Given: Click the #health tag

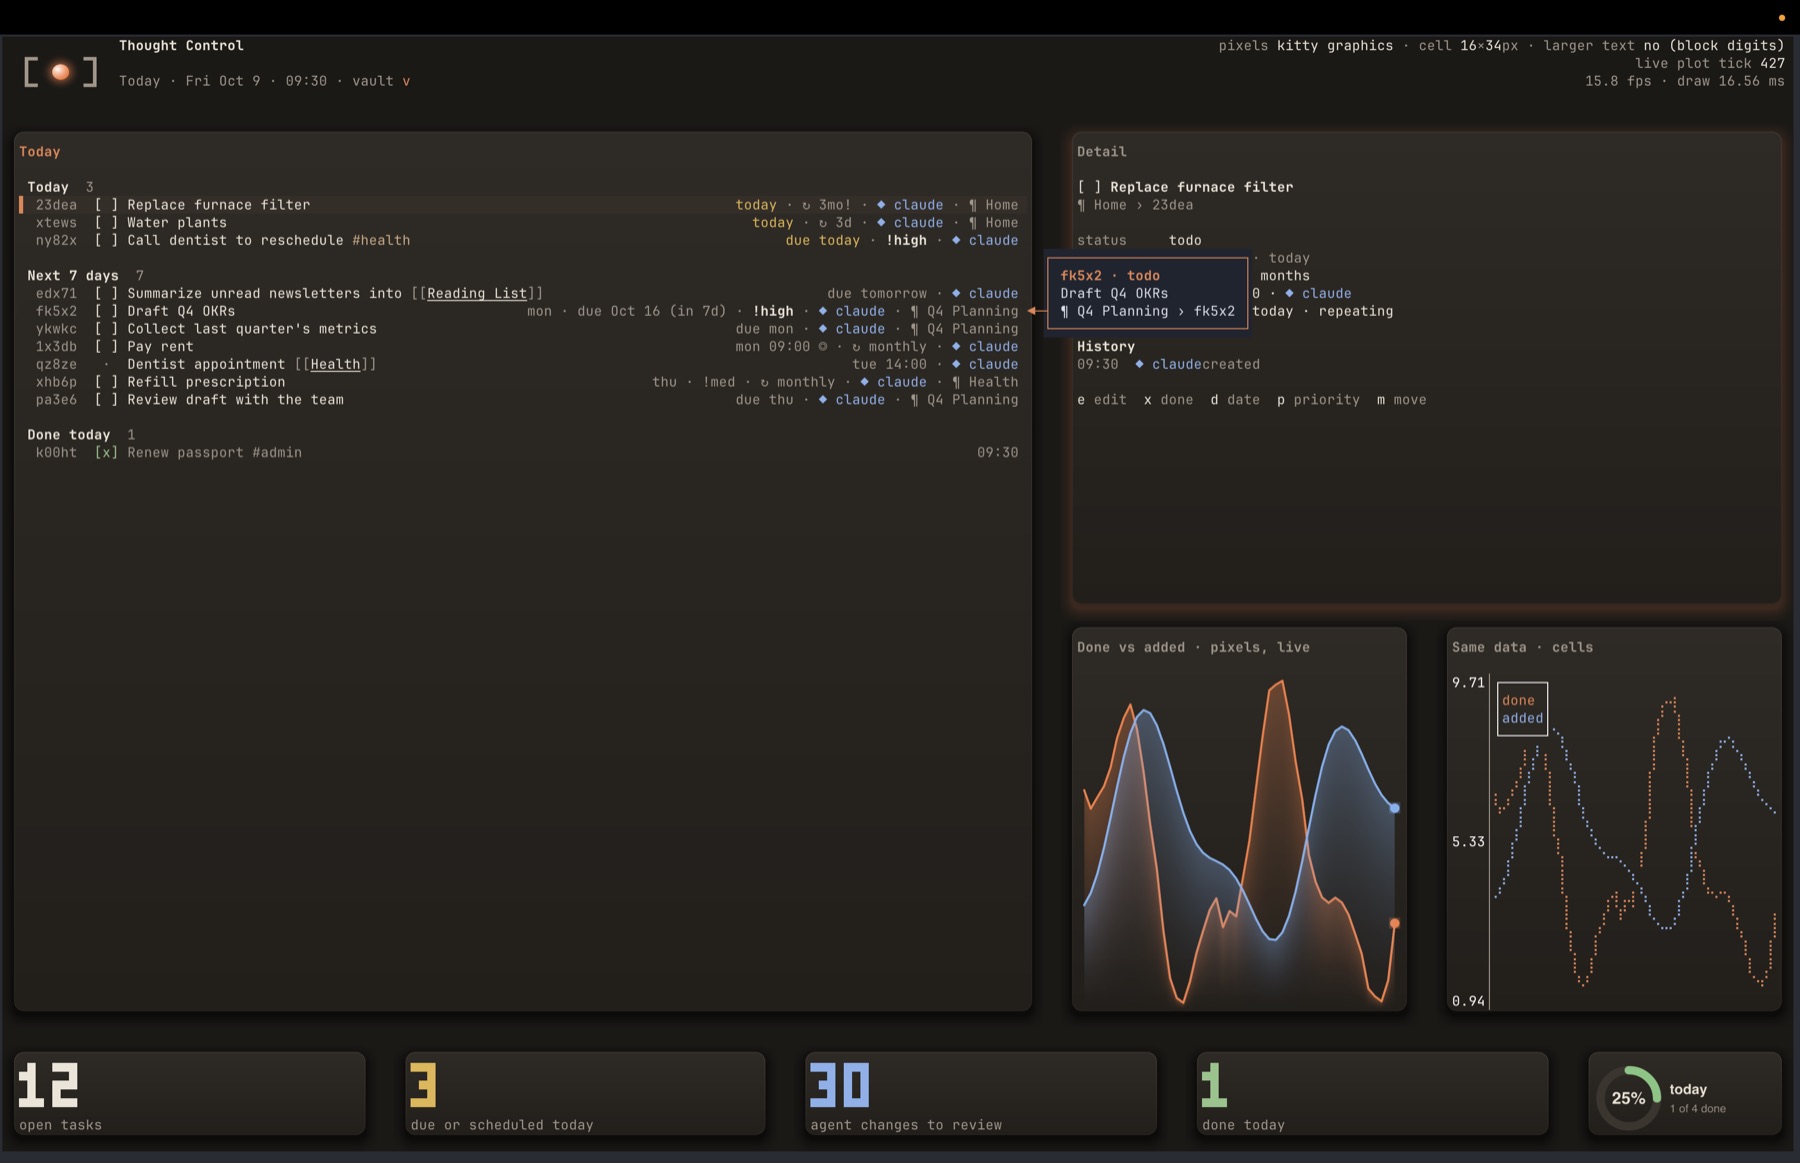Looking at the screenshot, I should point(381,240).
